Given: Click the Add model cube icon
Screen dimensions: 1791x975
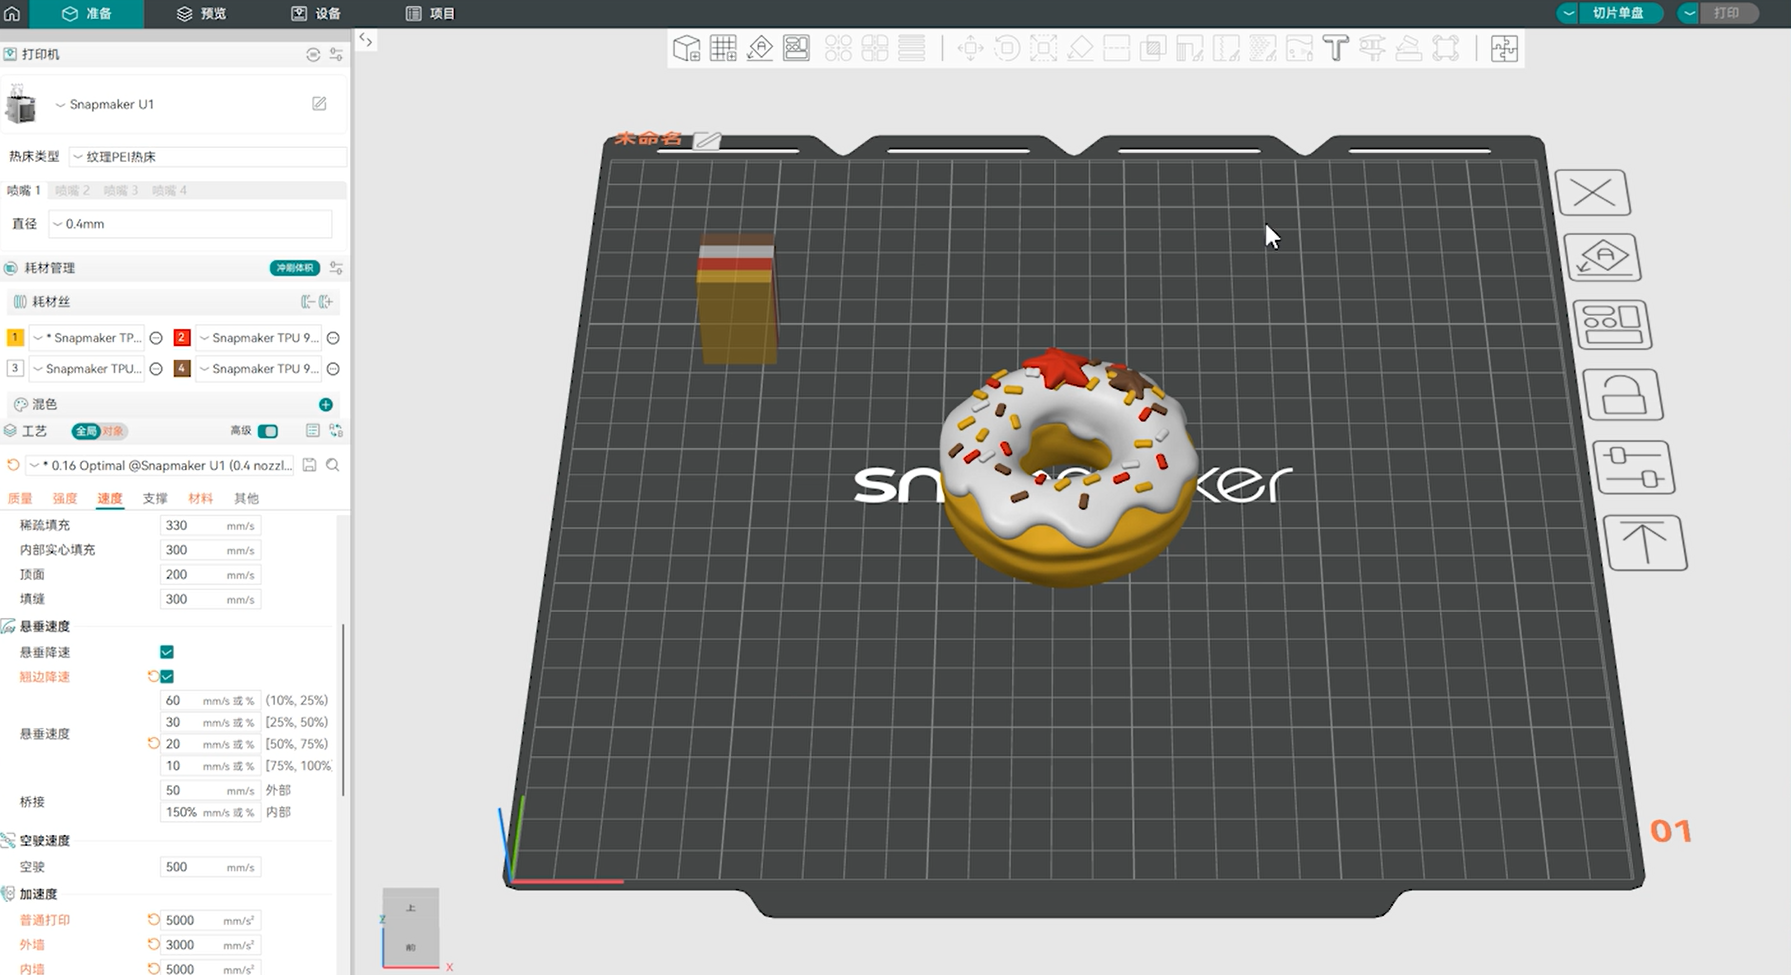Looking at the screenshot, I should (x=686, y=48).
